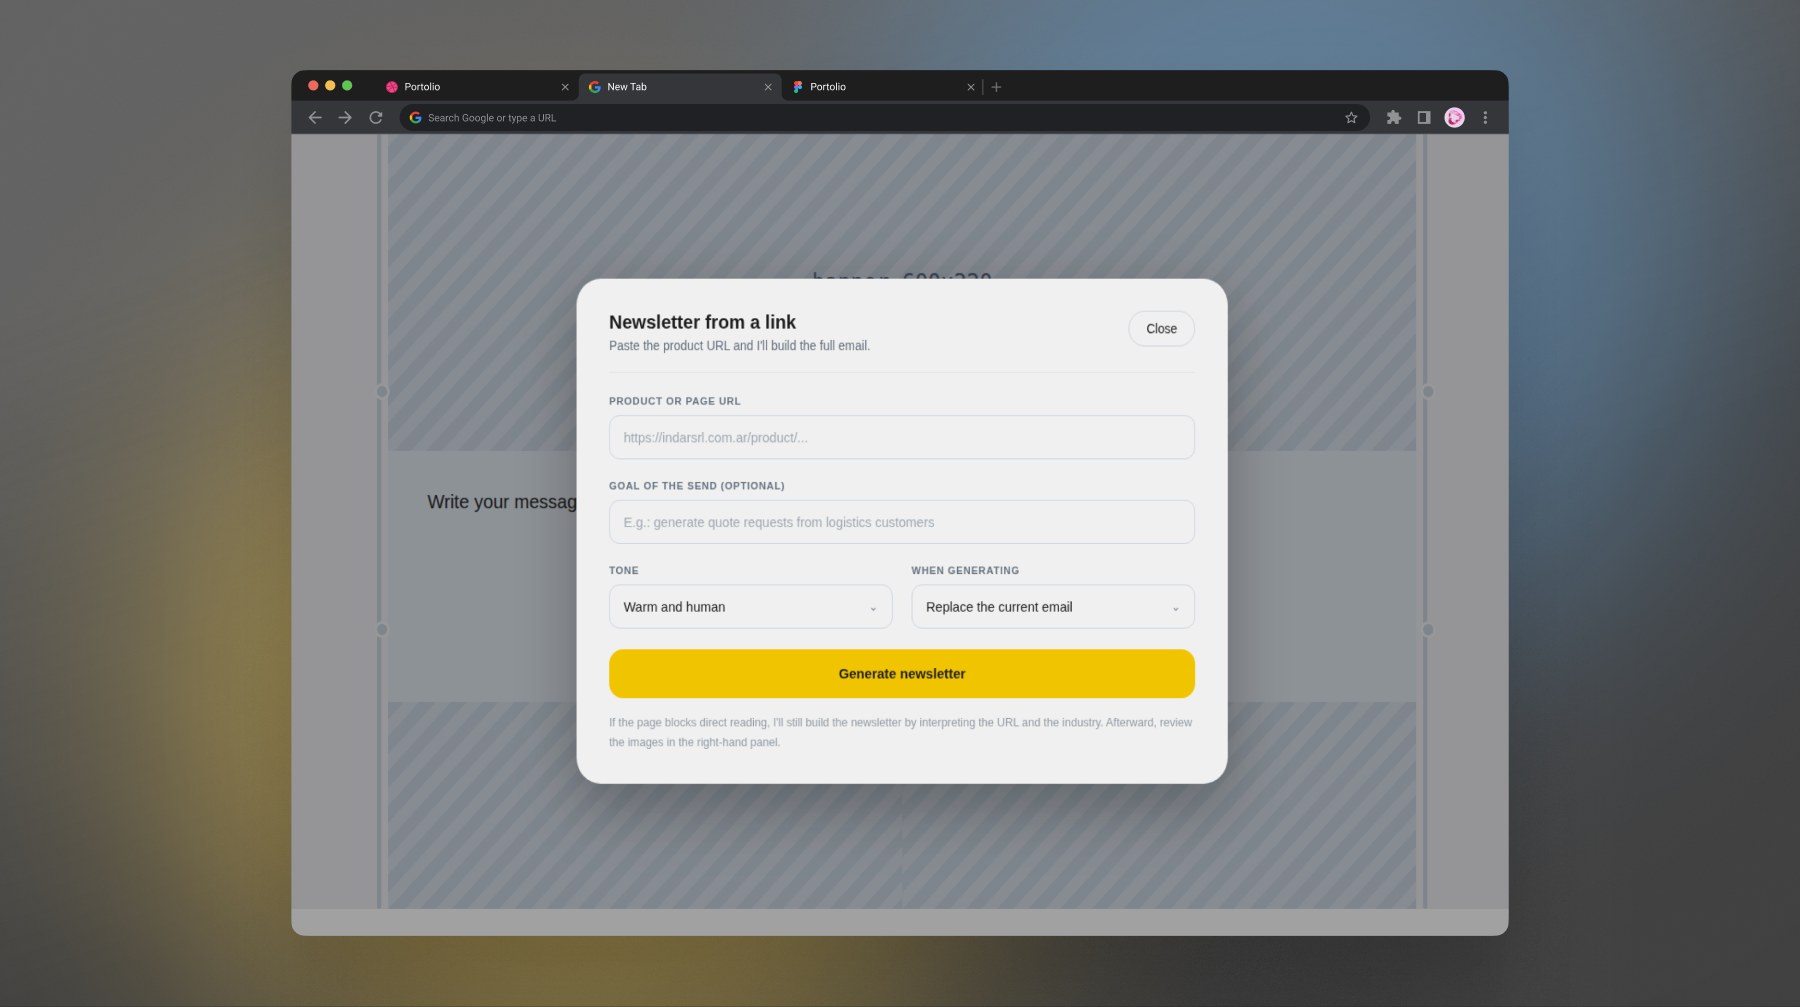Go back with the browser back arrow
The height and width of the screenshot is (1007, 1800).
[315, 118]
